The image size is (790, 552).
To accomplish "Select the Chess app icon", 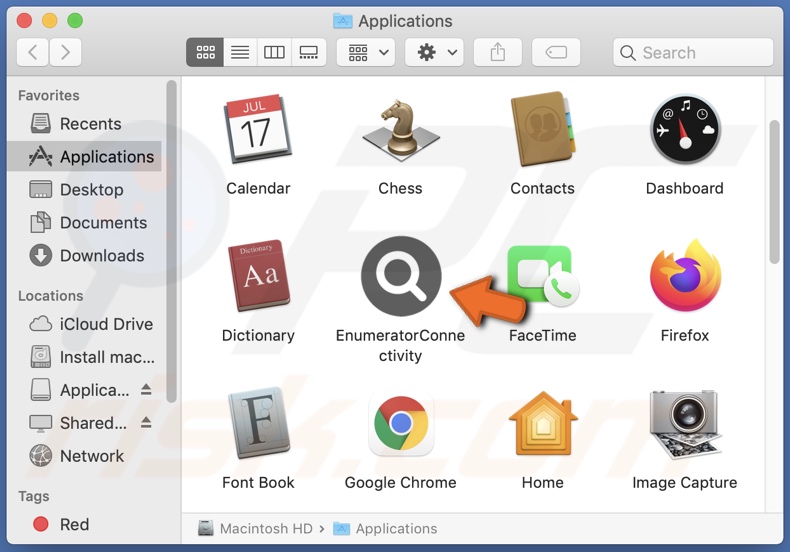I will [x=401, y=129].
